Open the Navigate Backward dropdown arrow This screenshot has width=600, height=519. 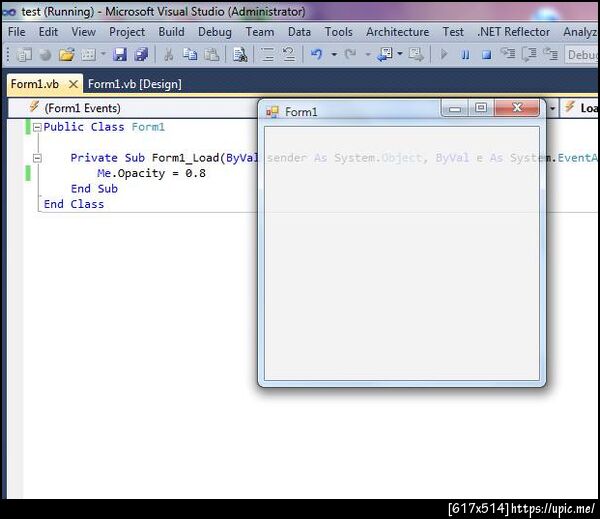point(400,54)
